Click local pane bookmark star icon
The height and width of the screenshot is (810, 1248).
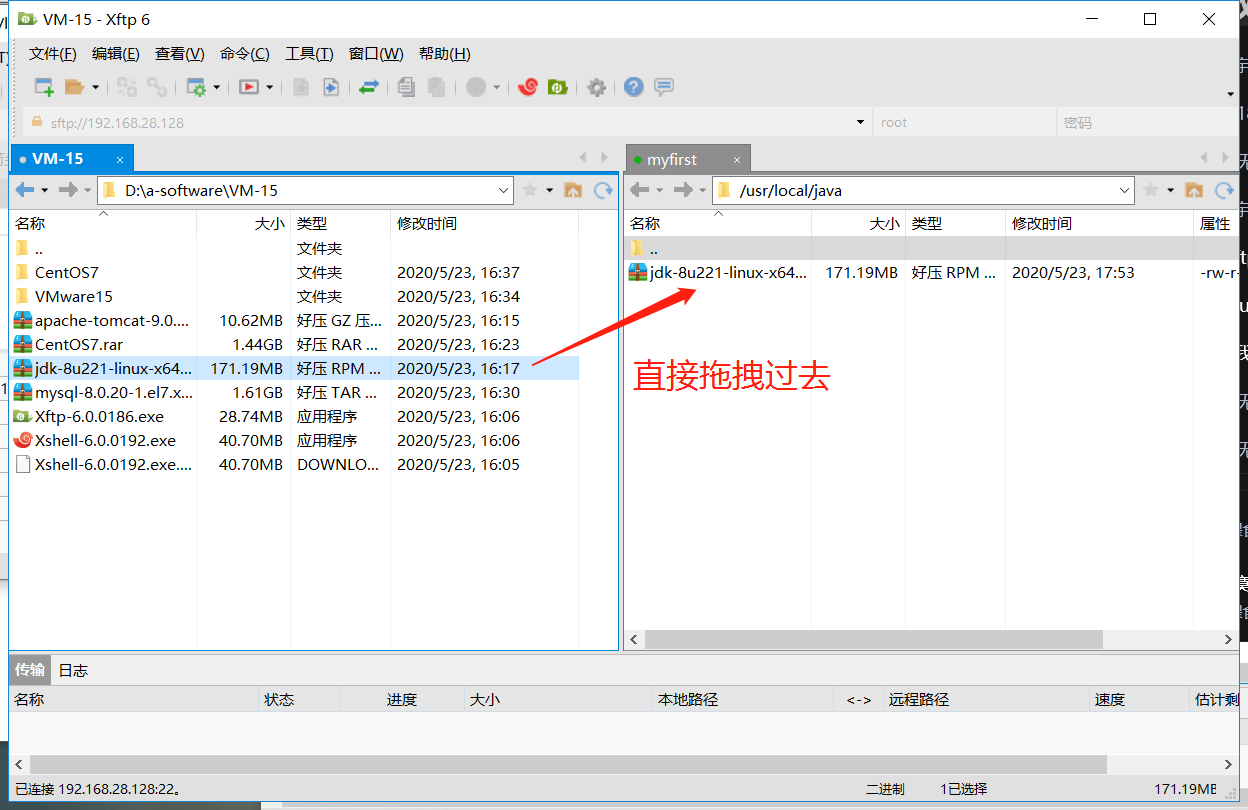coord(530,190)
